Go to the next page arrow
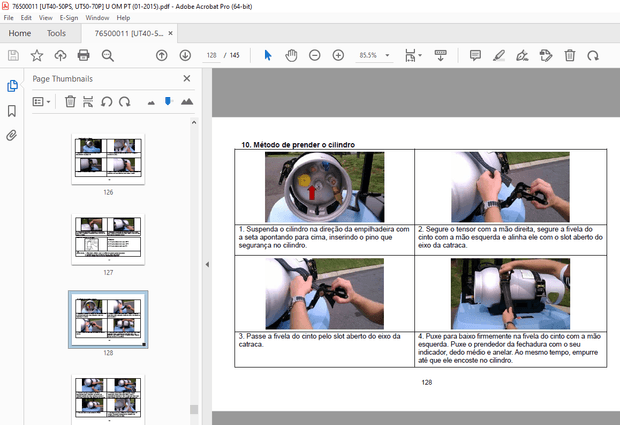This screenshot has width=620, height=425. coord(185,55)
